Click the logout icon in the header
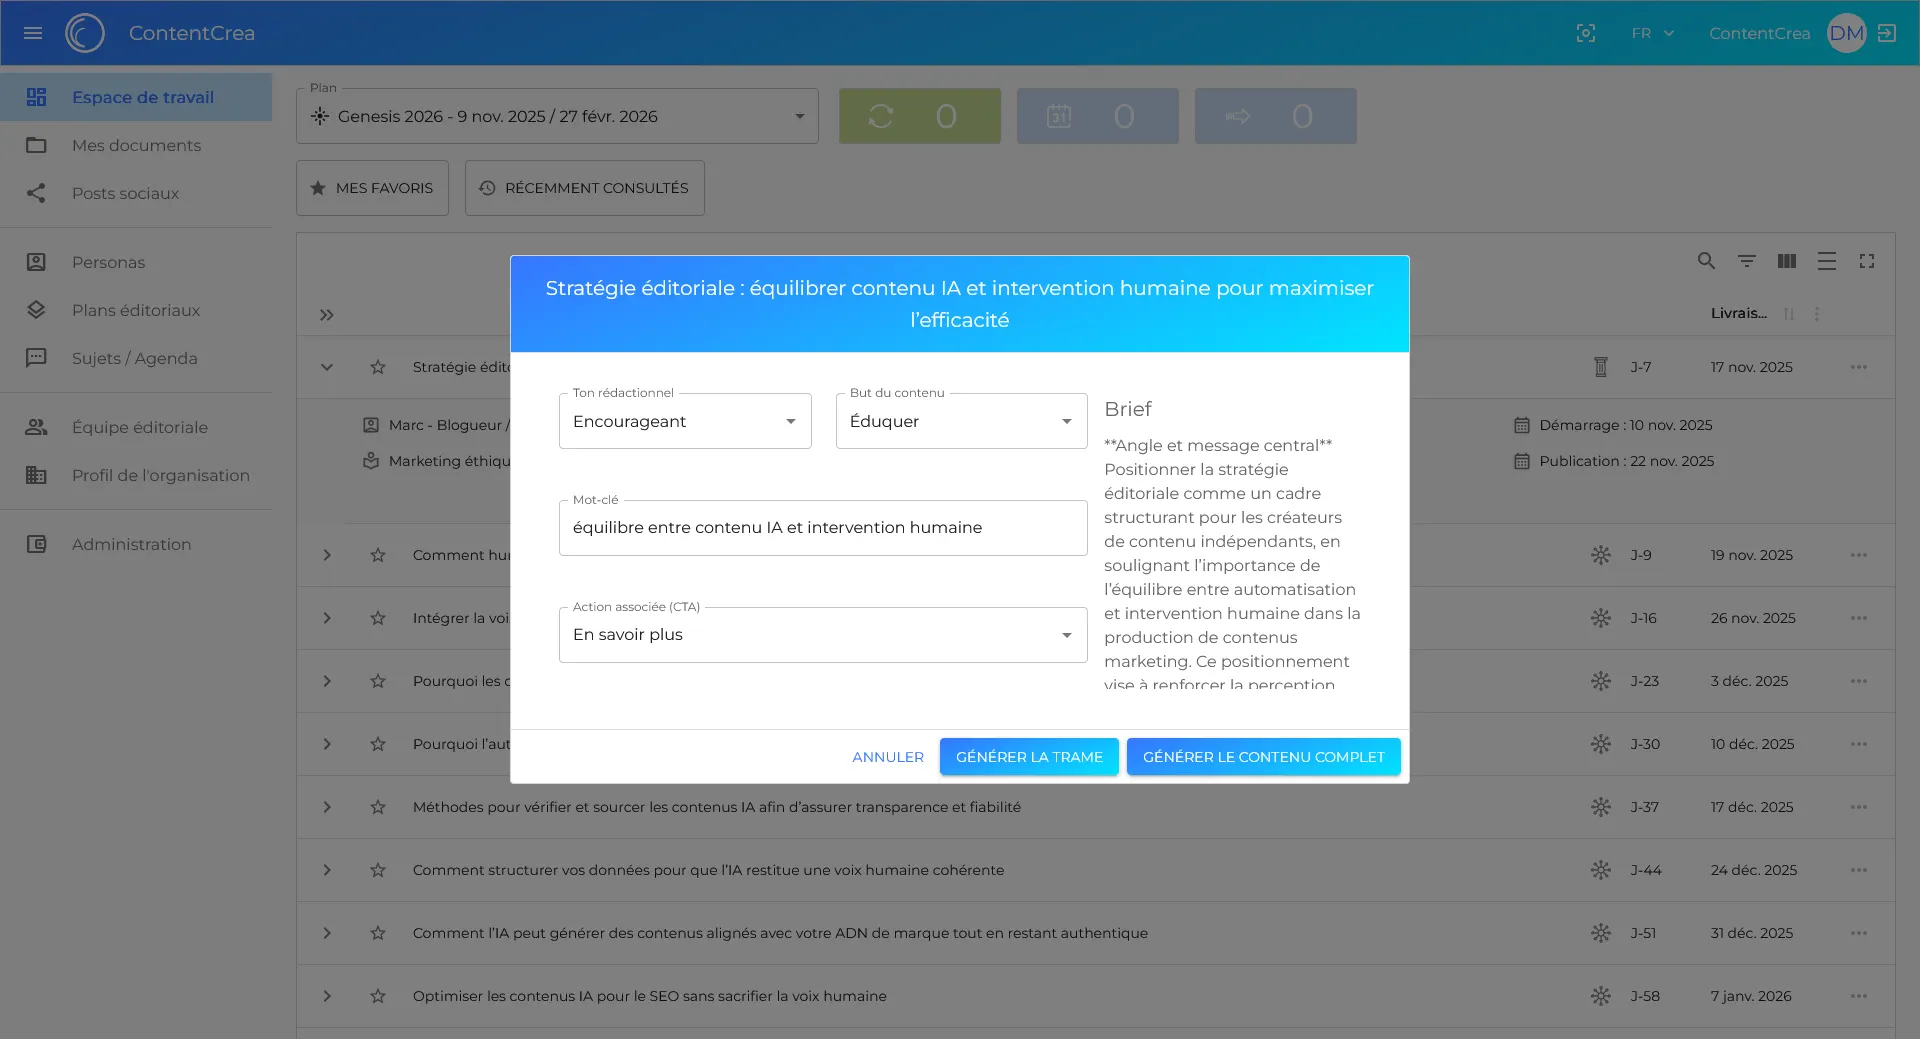 click(1887, 33)
